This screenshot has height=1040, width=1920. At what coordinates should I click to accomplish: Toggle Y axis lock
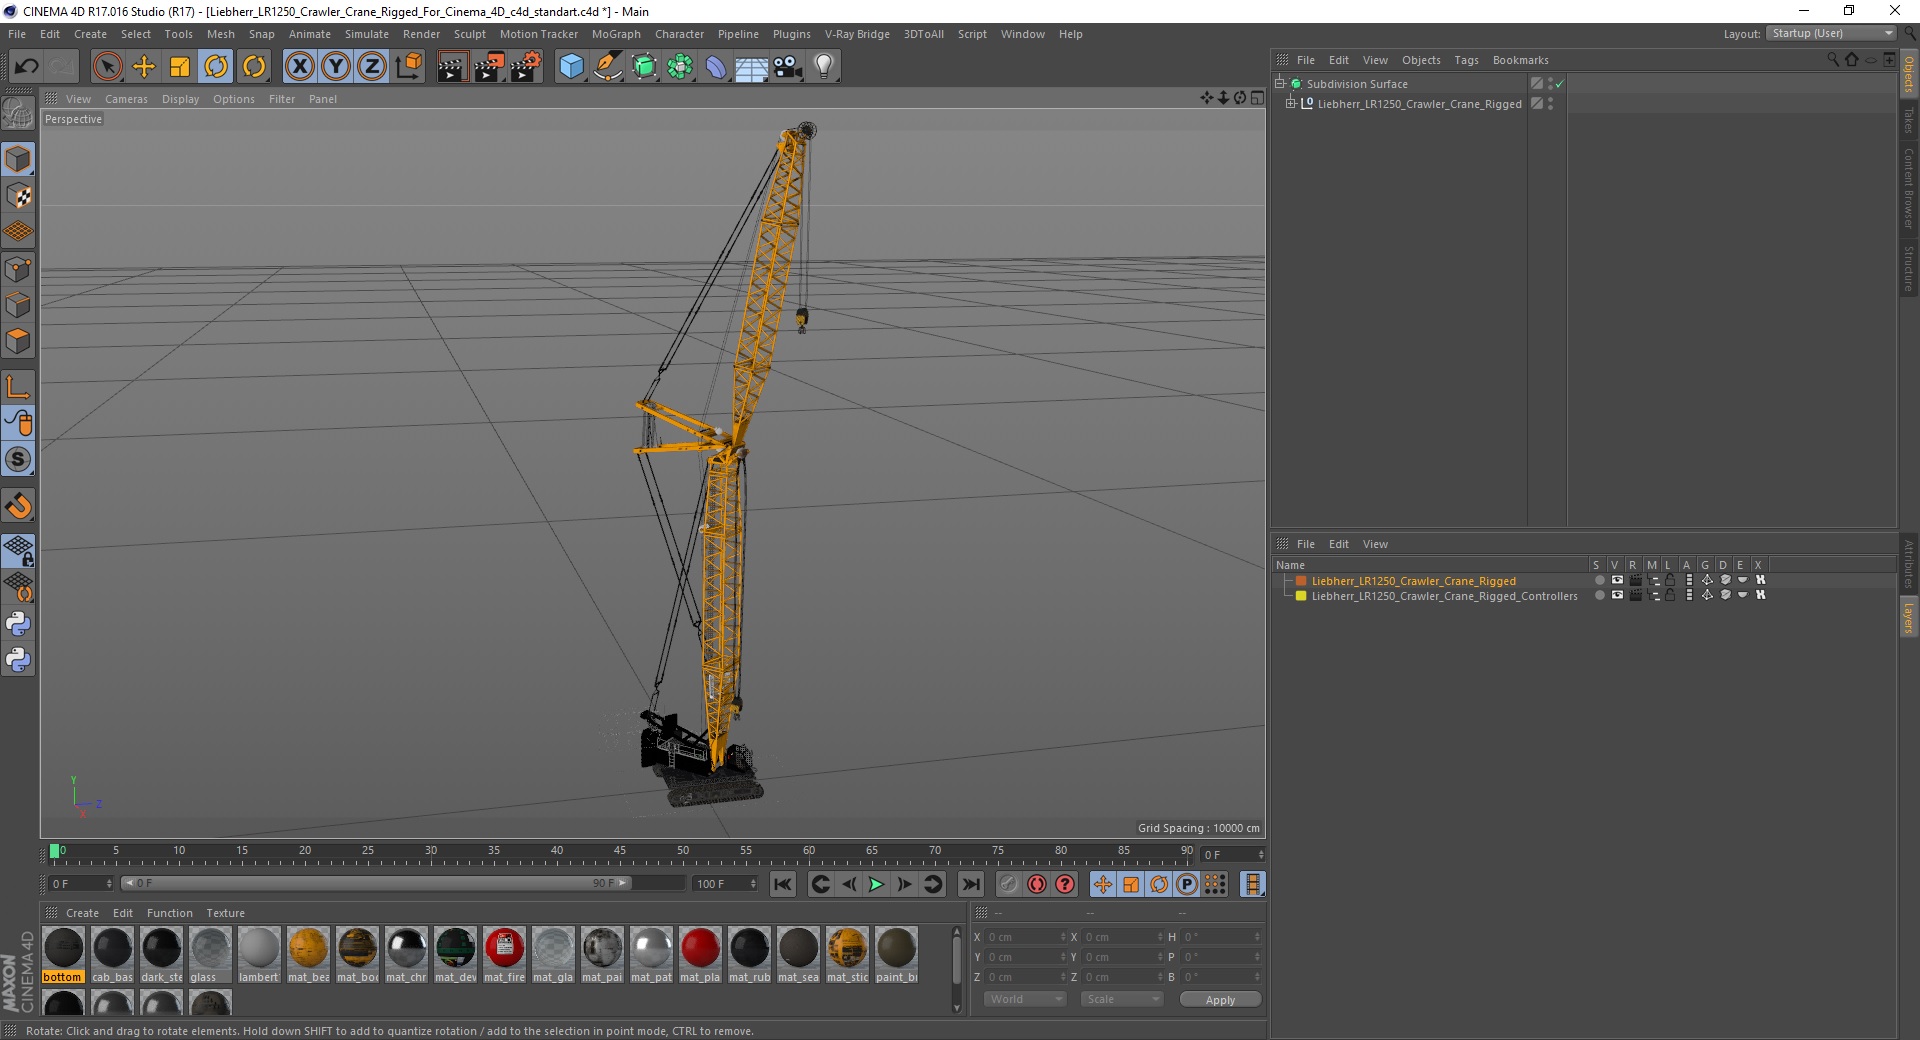point(336,67)
